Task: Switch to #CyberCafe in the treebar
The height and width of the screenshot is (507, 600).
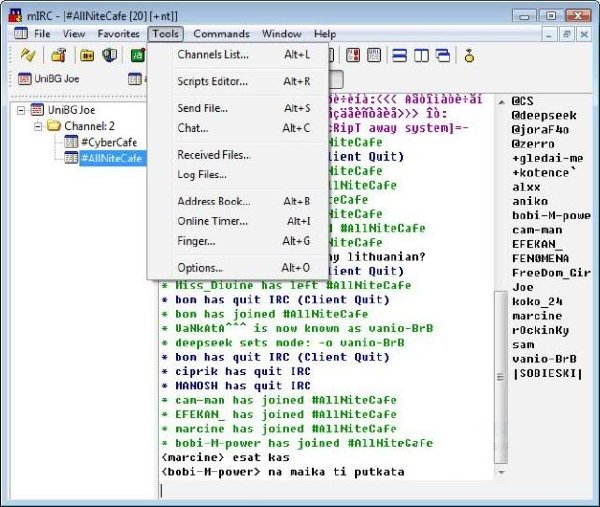Action: (109, 142)
